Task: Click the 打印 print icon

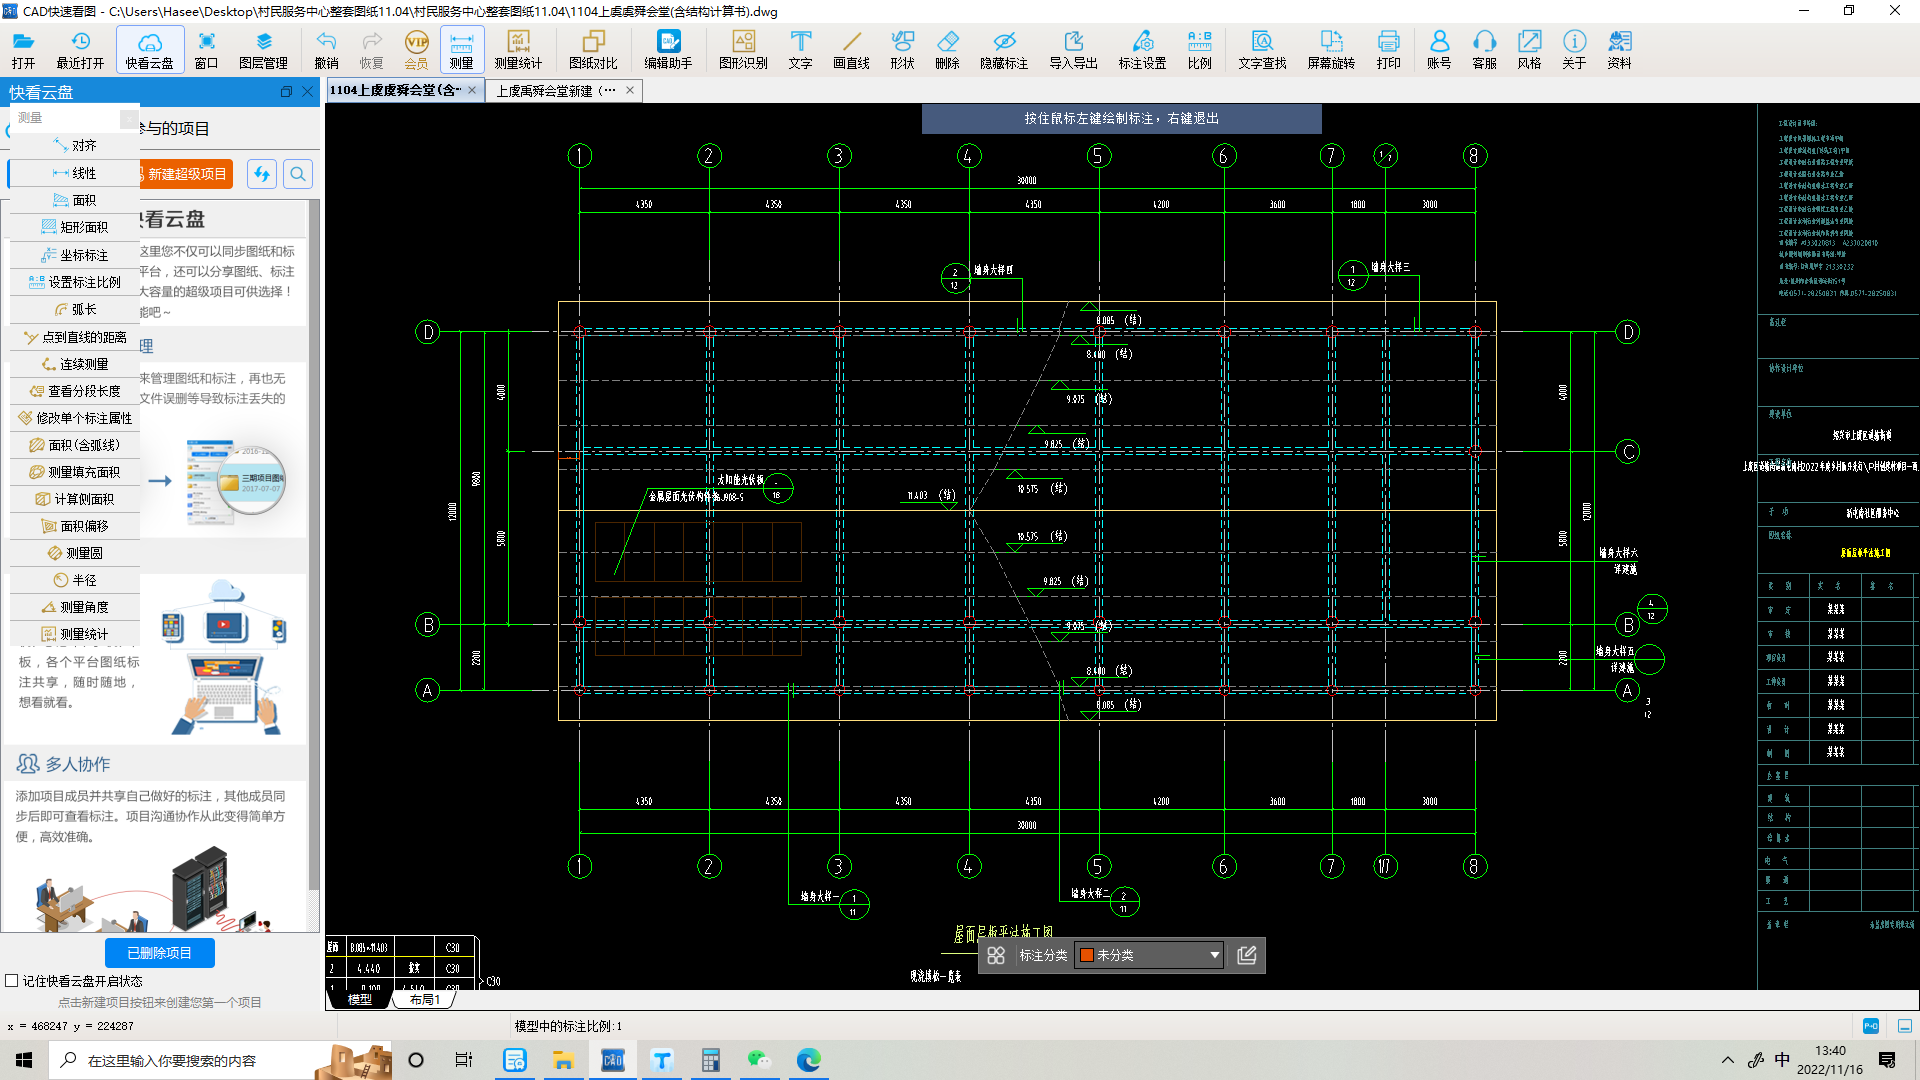Action: coord(1388,49)
